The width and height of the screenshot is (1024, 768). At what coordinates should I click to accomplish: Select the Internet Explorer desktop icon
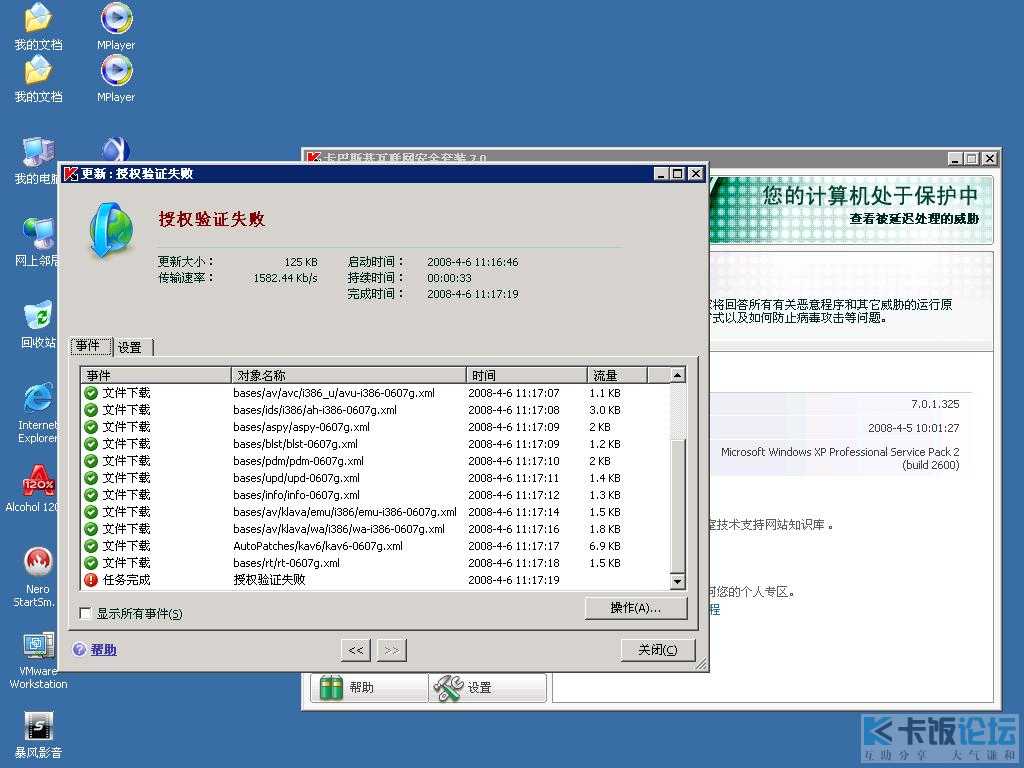(x=38, y=413)
